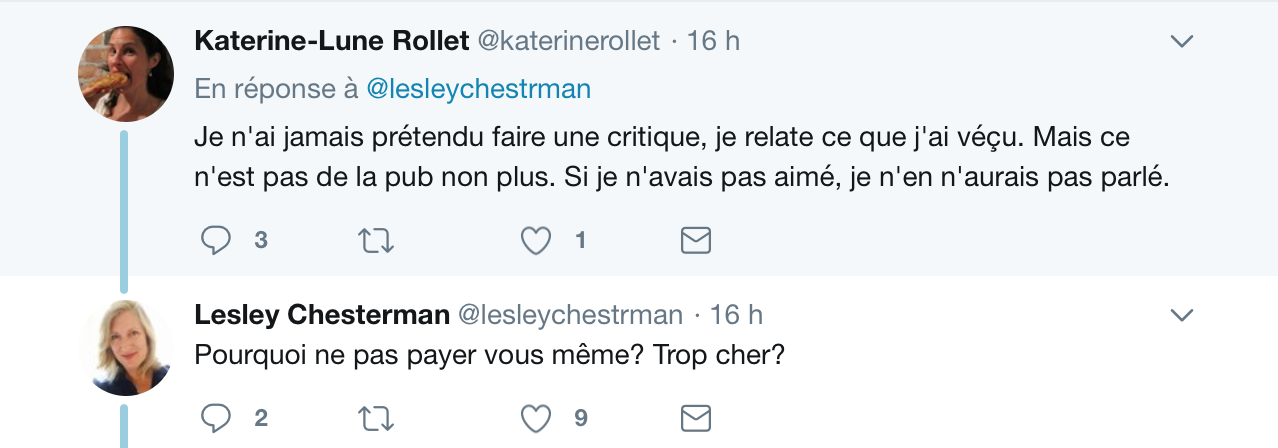Like Lesley Chesterman's tweet about paying
This screenshot has height=448, width=1278.
tap(537, 416)
